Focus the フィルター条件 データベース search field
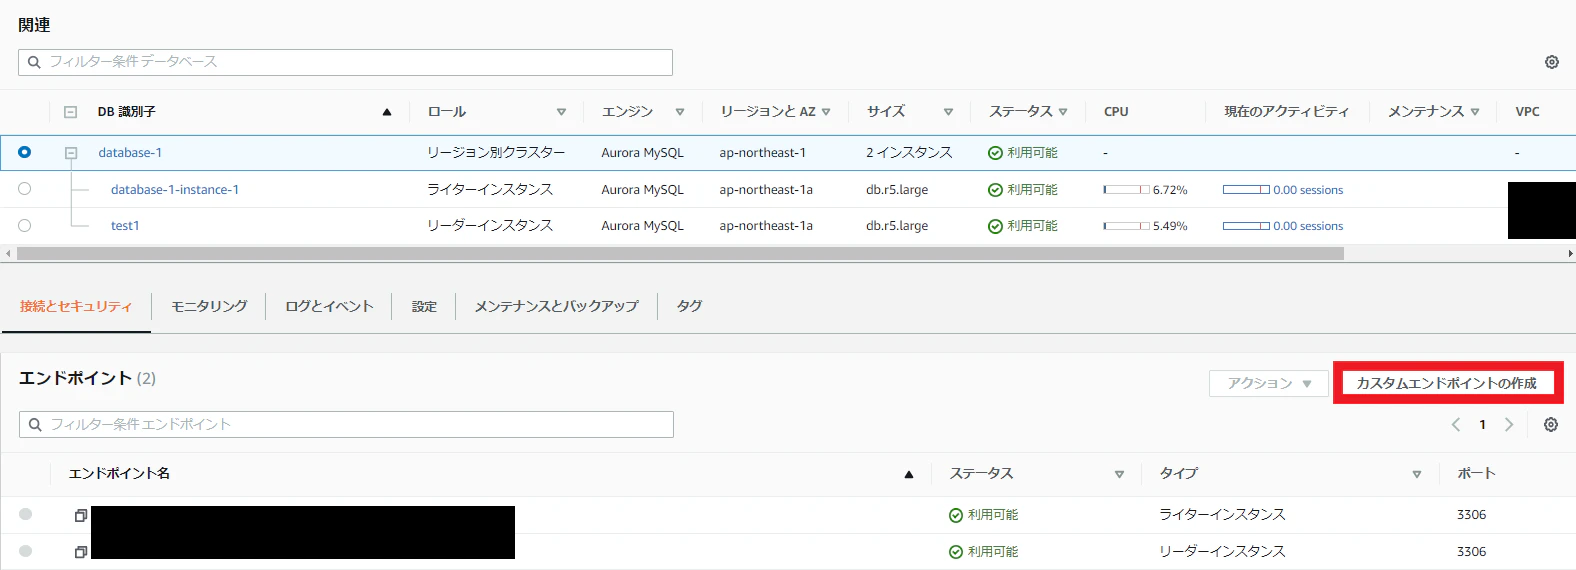The image size is (1576, 570). click(345, 62)
